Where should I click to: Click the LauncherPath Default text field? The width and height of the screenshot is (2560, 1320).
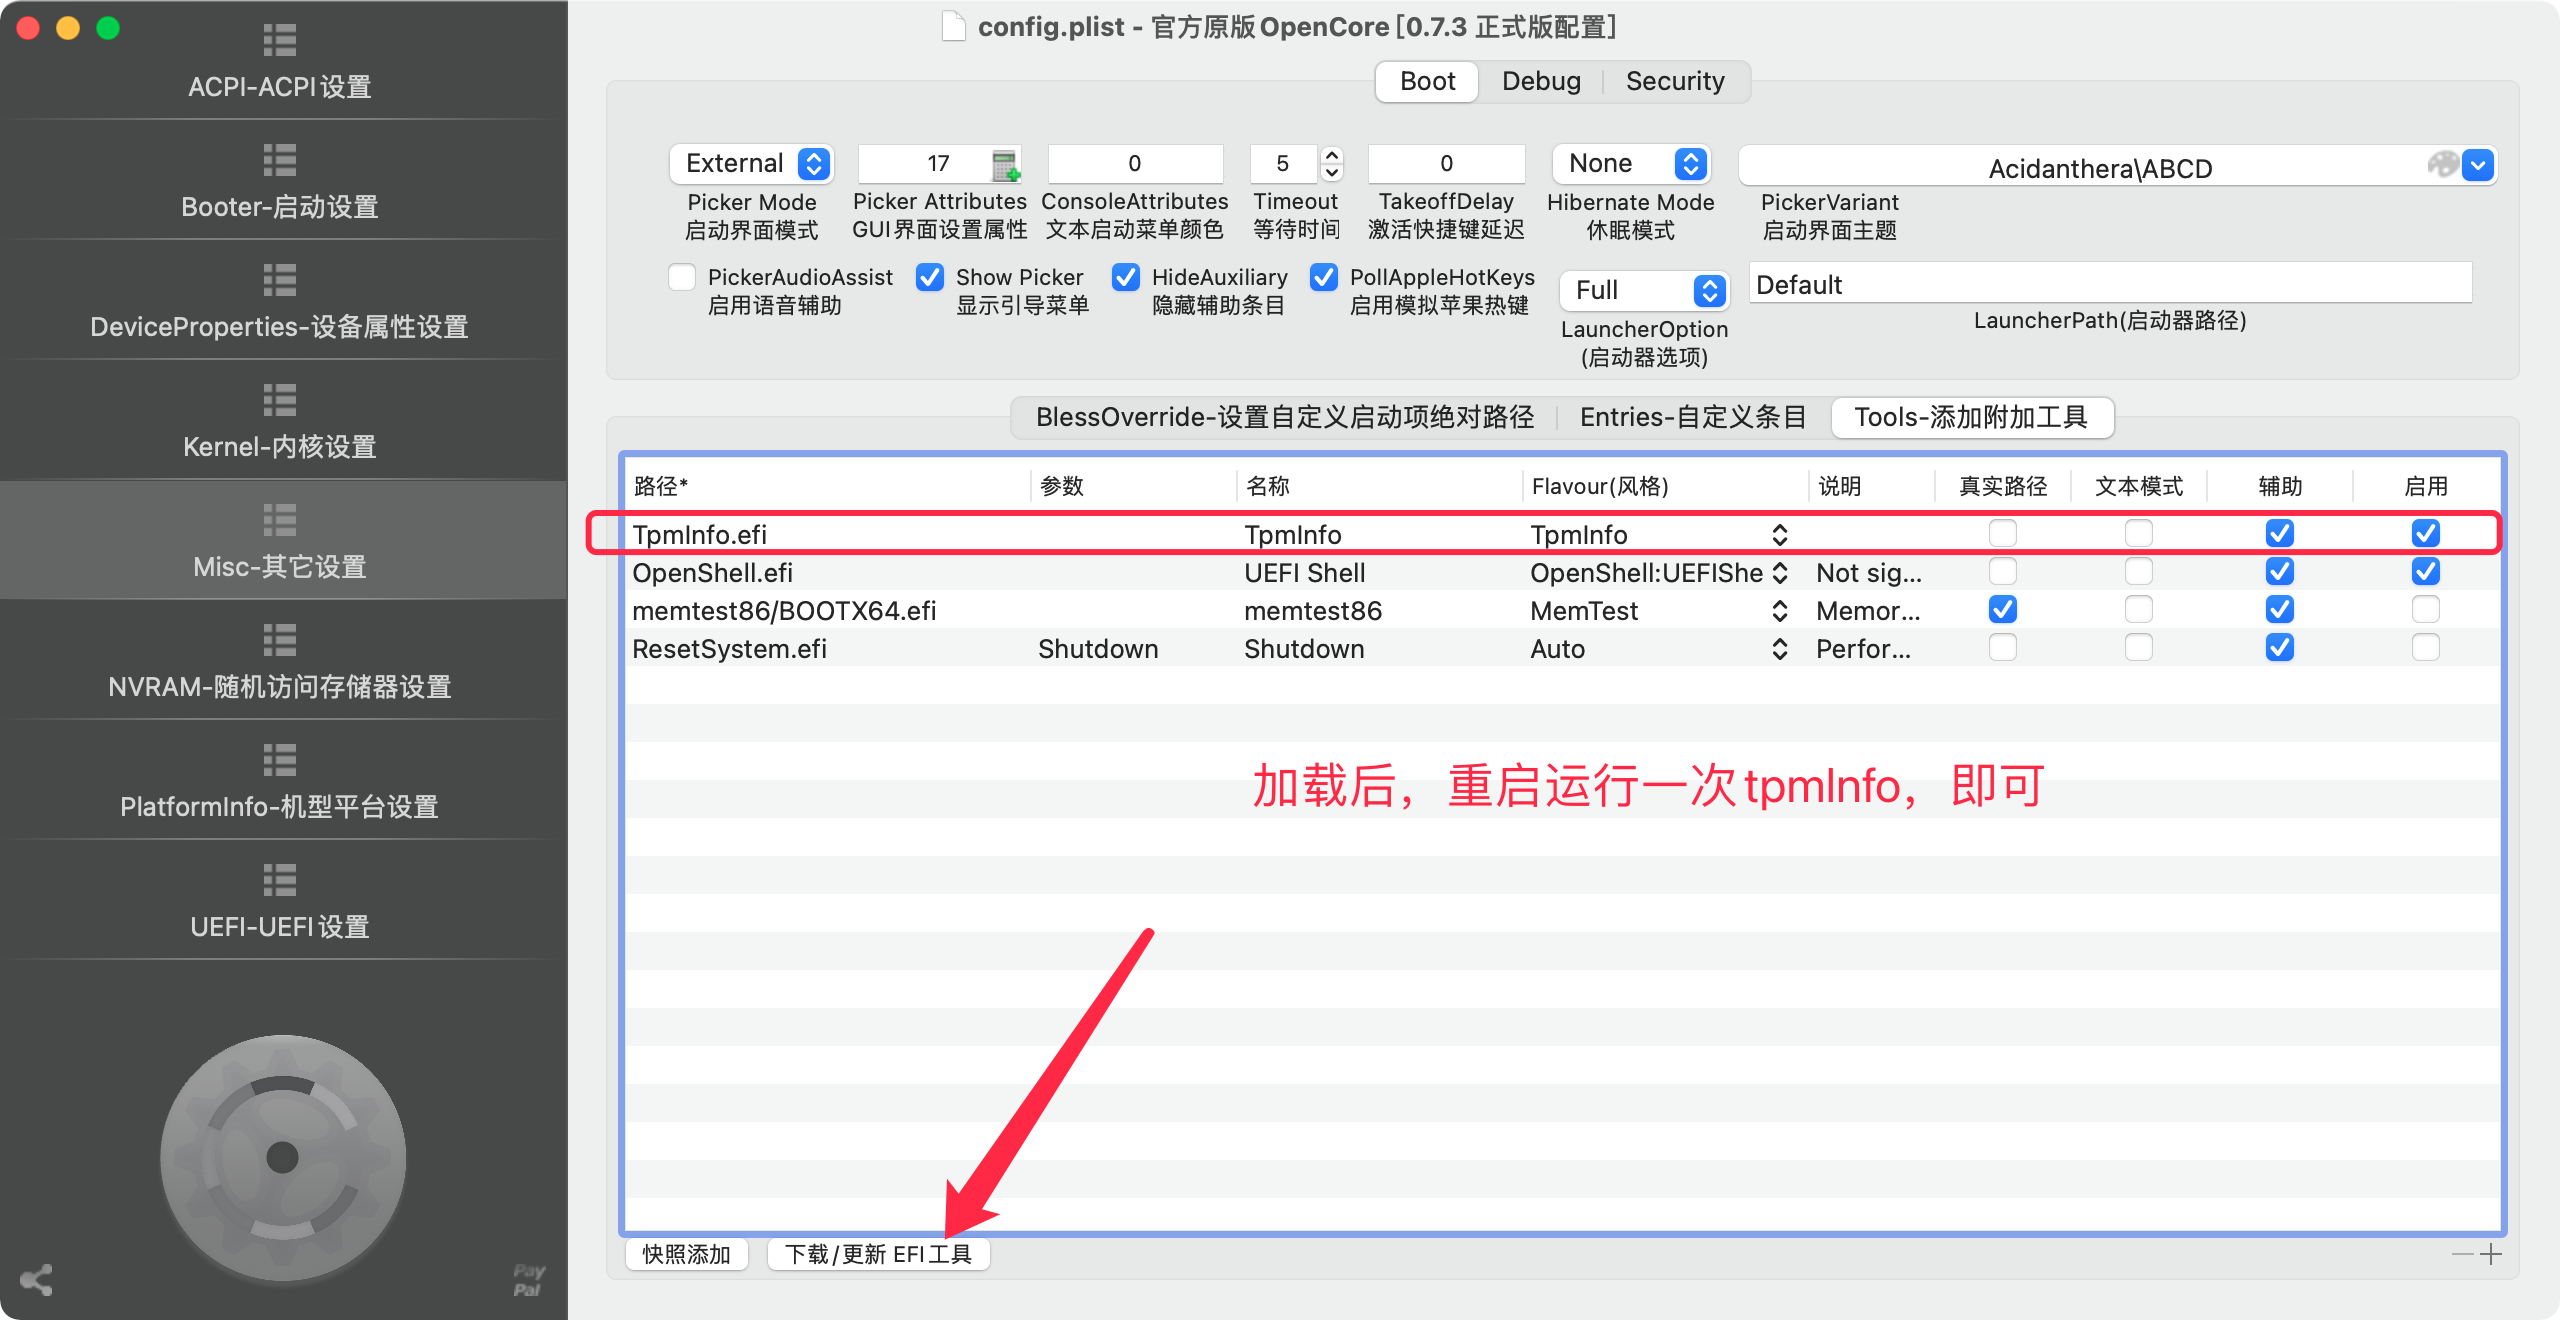click(2110, 285)
